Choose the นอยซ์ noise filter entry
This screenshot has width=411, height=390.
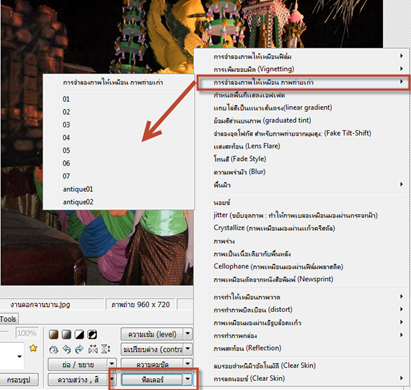(x=222, y=202)
